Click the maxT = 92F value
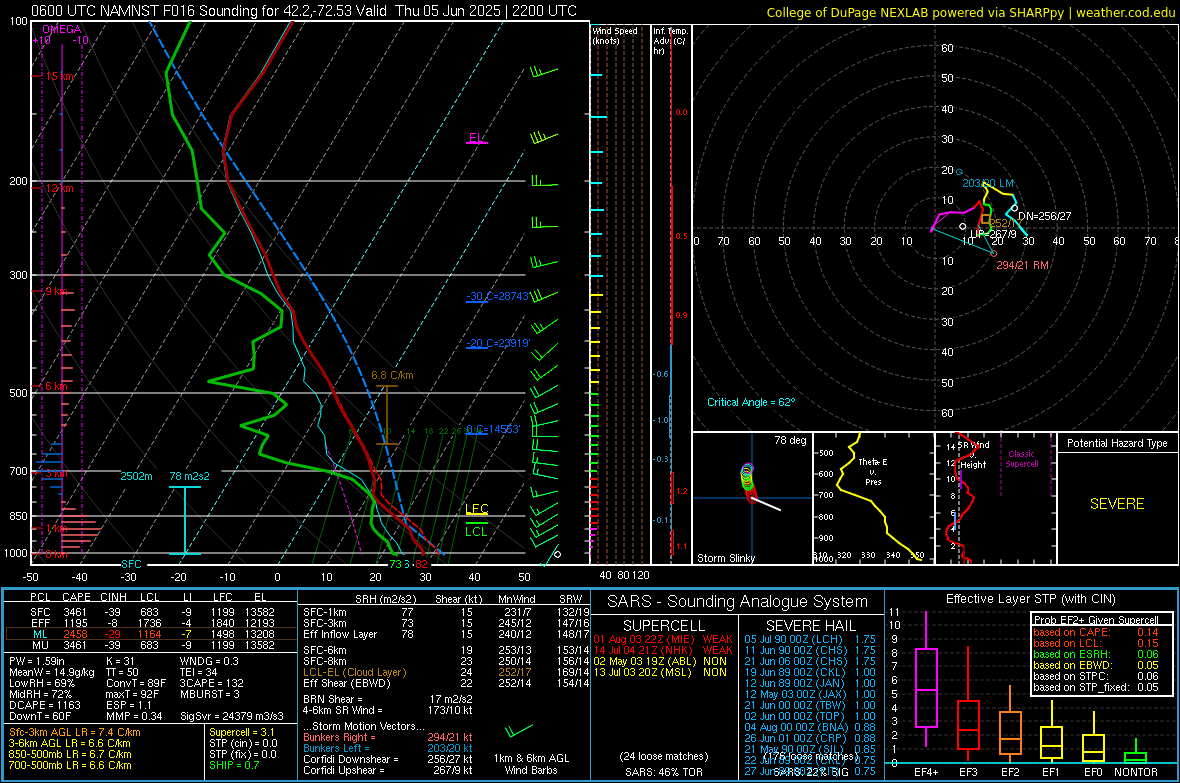Image resolution: width=1180 pixels, height=783 pixels. 132,694
